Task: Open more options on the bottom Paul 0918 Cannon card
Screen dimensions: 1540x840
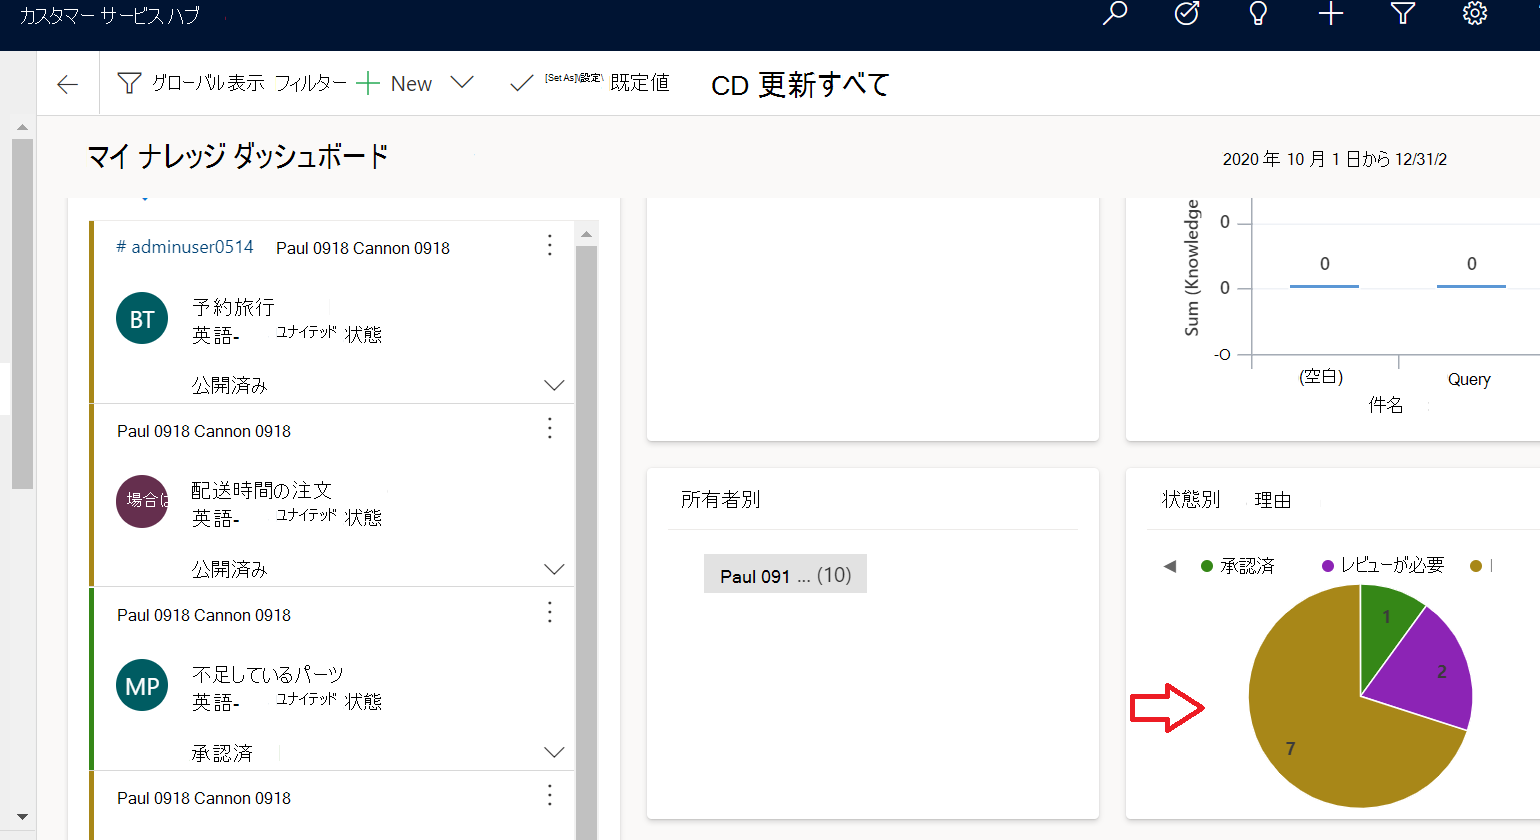Action: point(549,796)
